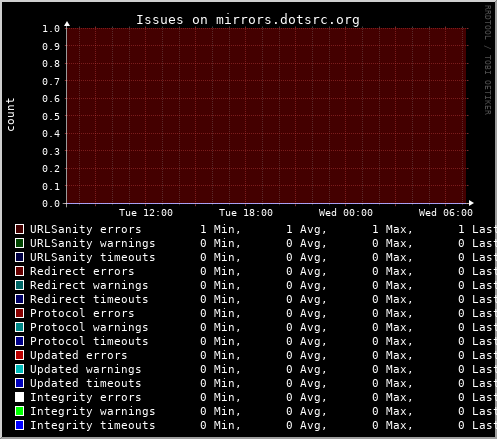Screen dimensions: 497x439
Task: Select the 'Redirect warnings' legend label
Action: tap(89, 285)
